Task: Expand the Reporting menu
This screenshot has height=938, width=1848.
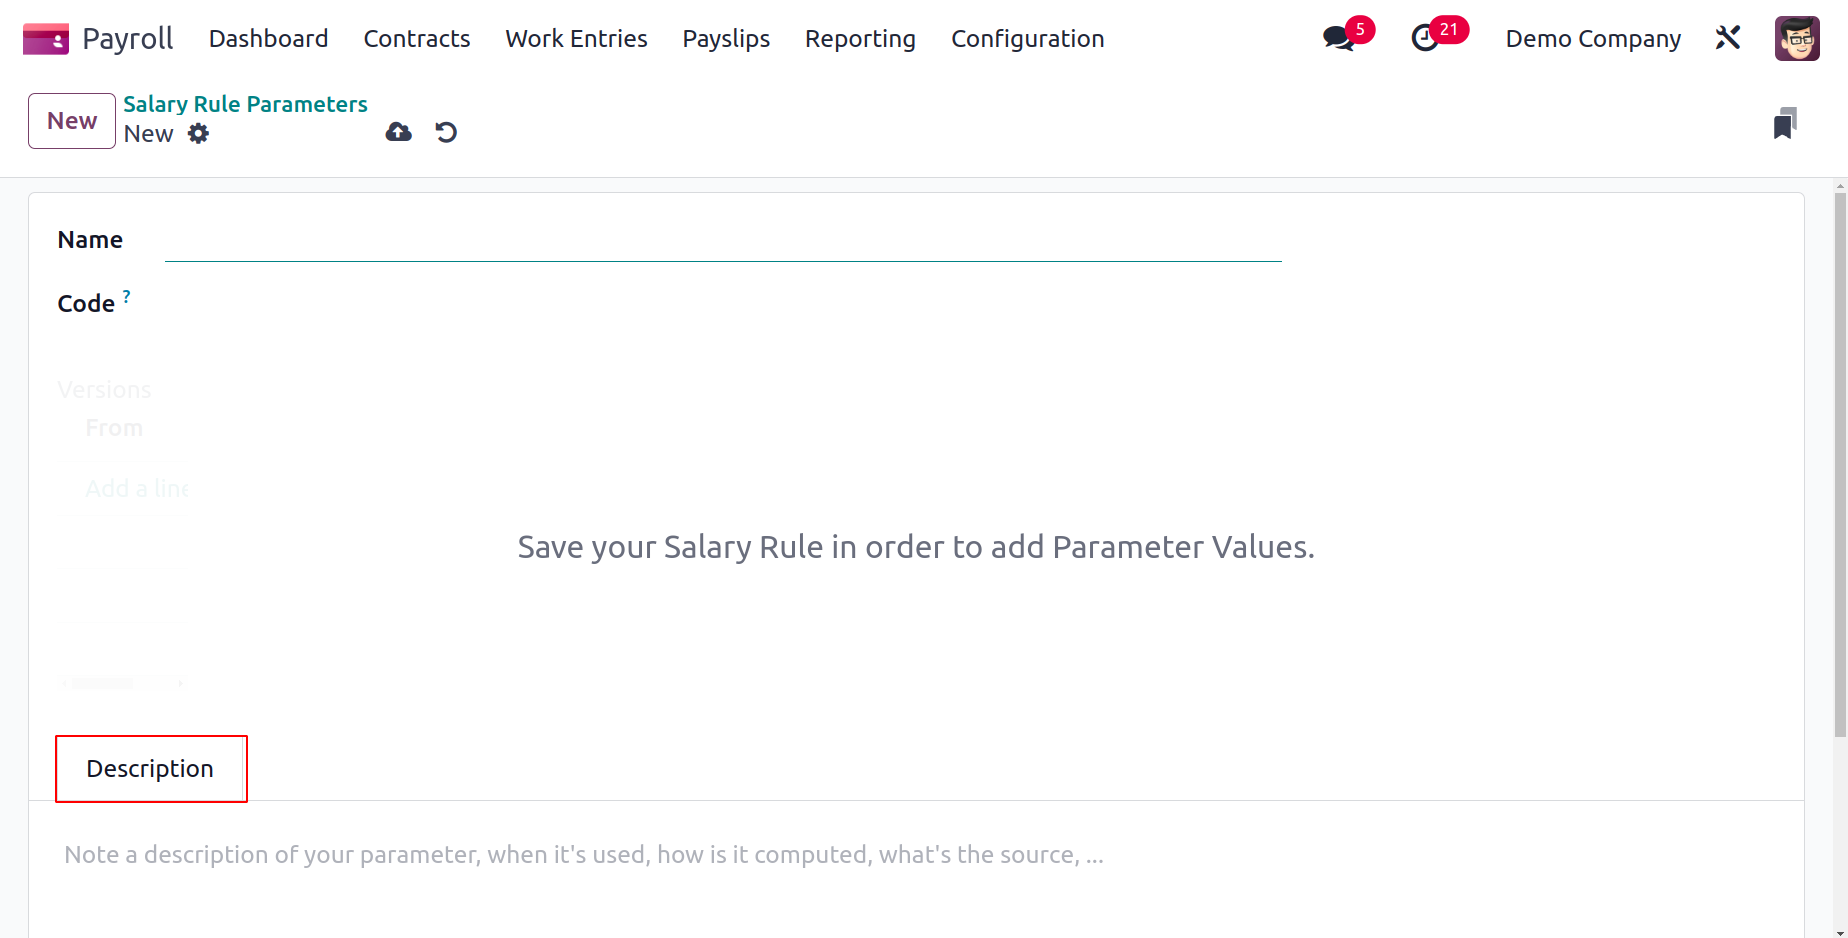Action: pos(860,39)
